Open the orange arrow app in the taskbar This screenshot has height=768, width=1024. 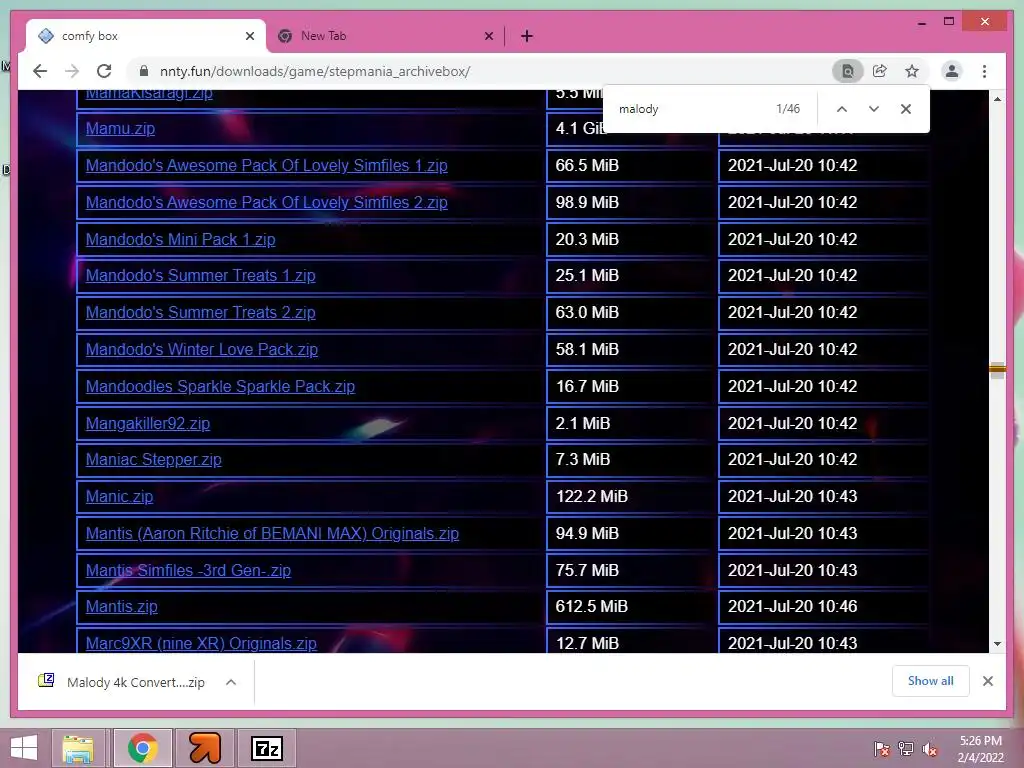pos(204,748)
